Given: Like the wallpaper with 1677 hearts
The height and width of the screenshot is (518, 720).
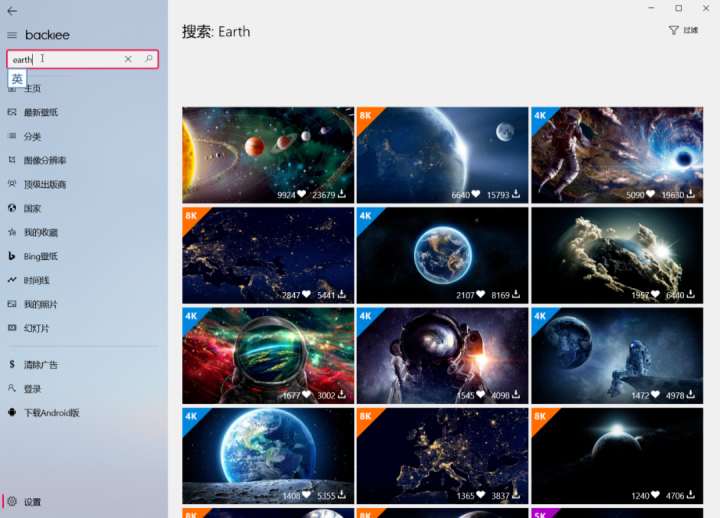Looking at the screenshot, I should pyautogui.click(x=306, y=395).
